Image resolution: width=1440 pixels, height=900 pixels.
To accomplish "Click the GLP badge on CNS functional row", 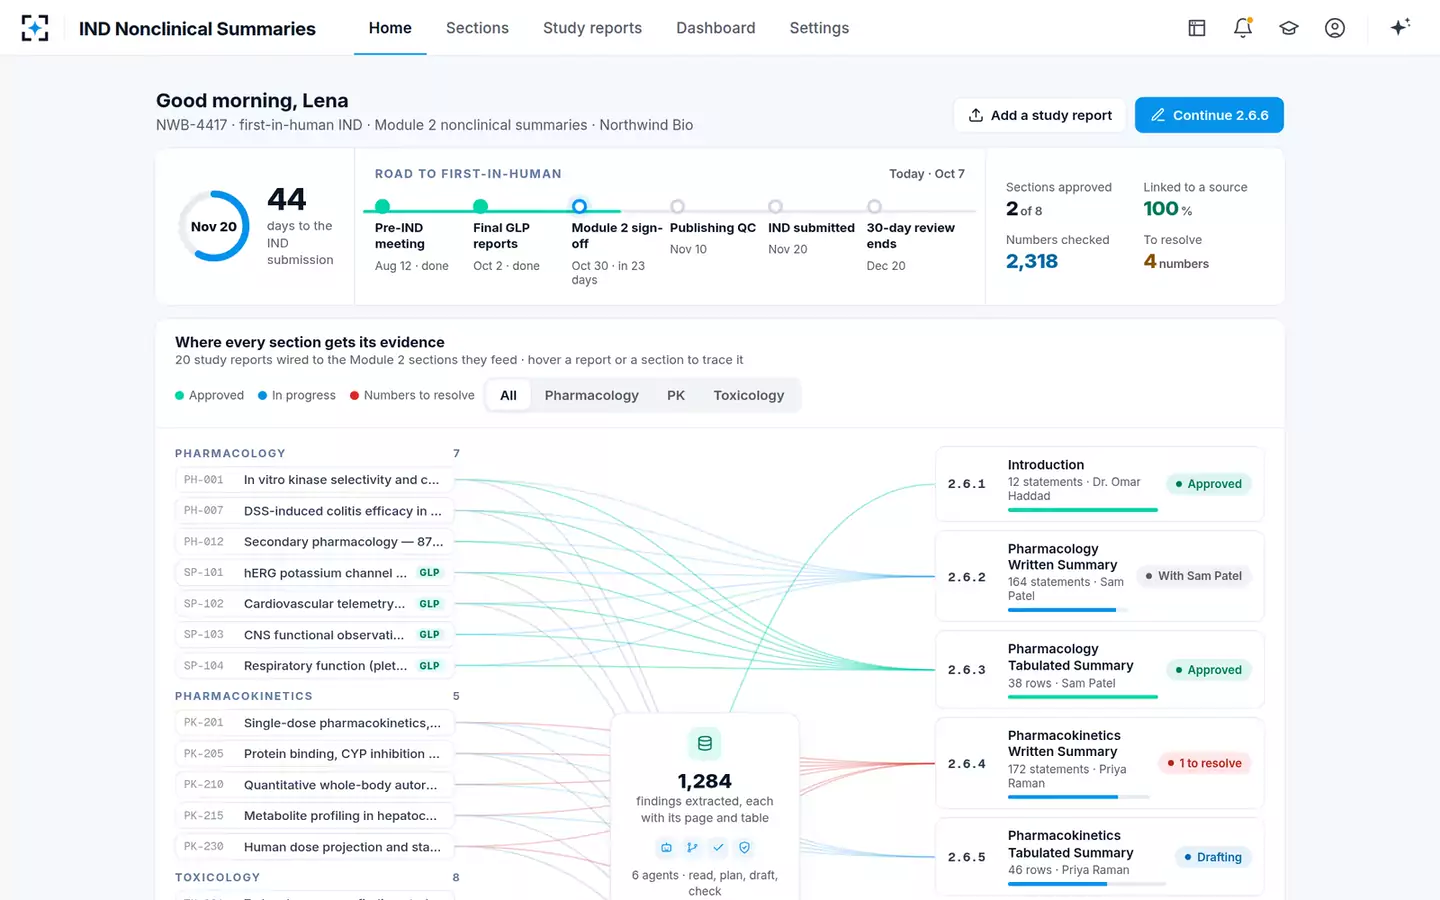I will pos(430,635).
